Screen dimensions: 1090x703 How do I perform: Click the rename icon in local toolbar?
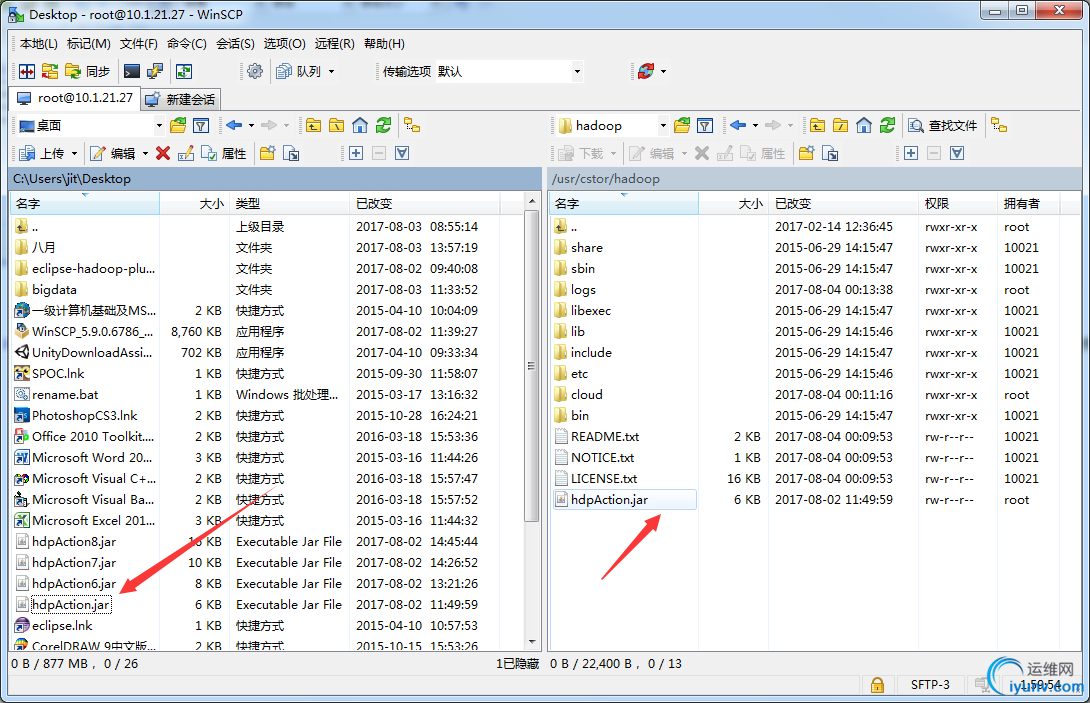(x=186, y=153)
